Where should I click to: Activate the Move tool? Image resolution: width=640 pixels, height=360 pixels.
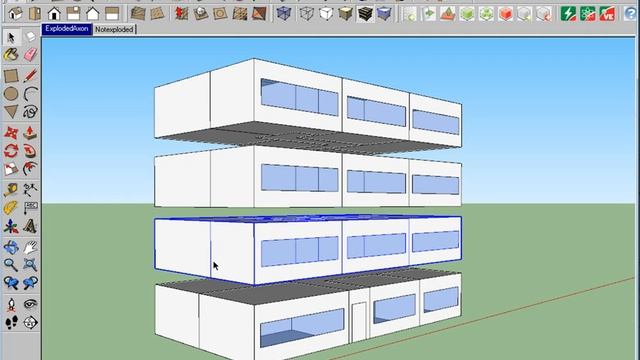11,133
